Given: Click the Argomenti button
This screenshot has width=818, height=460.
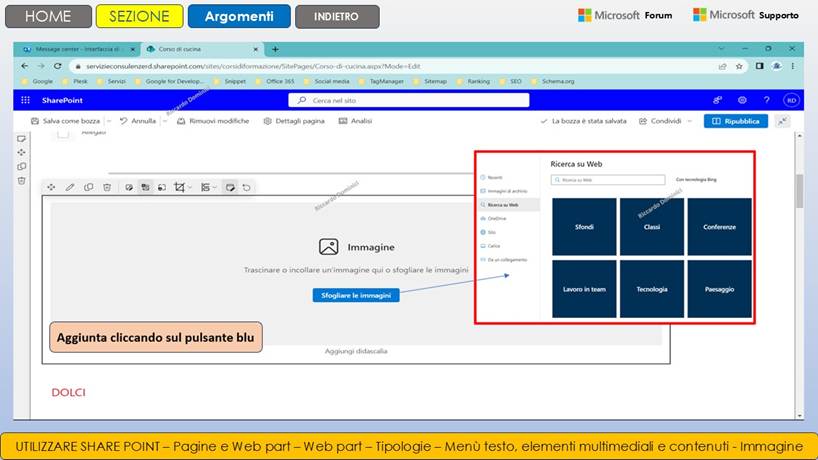Looking at the screenshot, I should 239,16.
